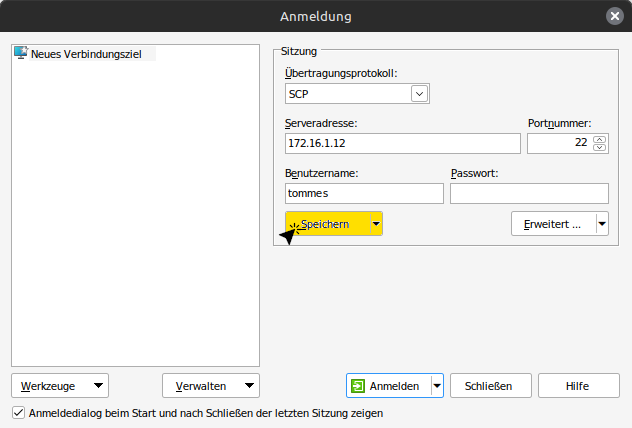Decrease the Portnummer with down arrow
The image size is (632, 428).
click(599, 148)
